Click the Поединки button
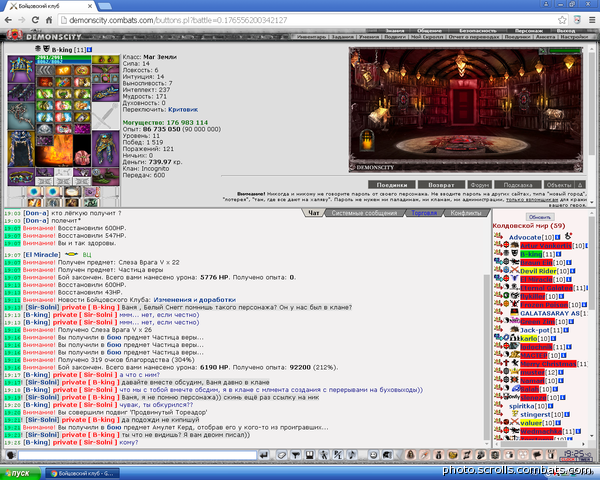The width and height of the screenshot is (600, 480). click(x=391, y=185)
